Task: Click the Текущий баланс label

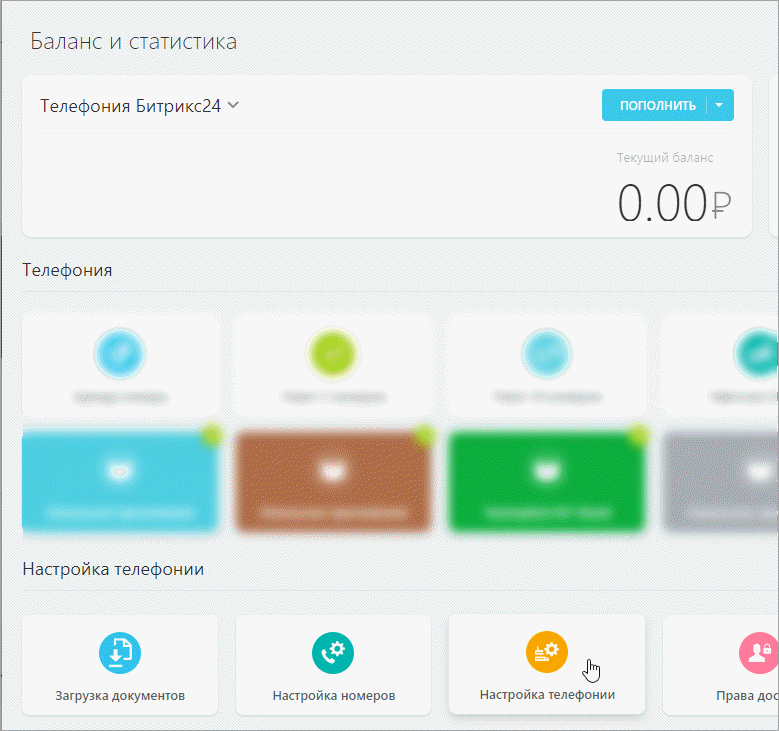Action: coord(665,158)
